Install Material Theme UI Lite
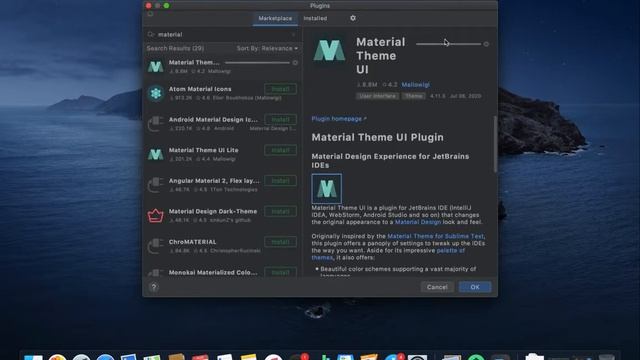This screenshot has width=640, height=360. tap(280, 150)
